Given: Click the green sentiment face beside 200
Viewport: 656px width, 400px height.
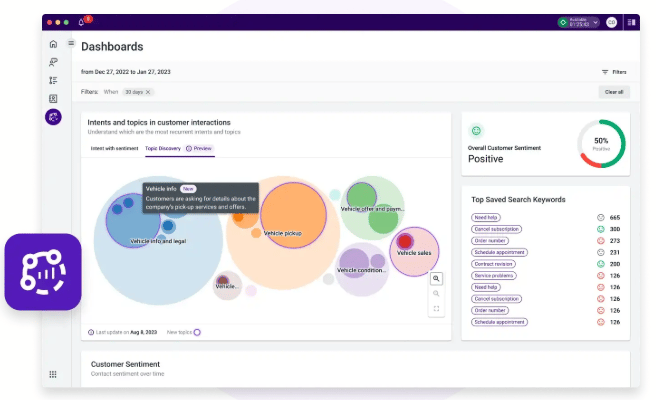Looking at the screenshot, I should 601,264.
